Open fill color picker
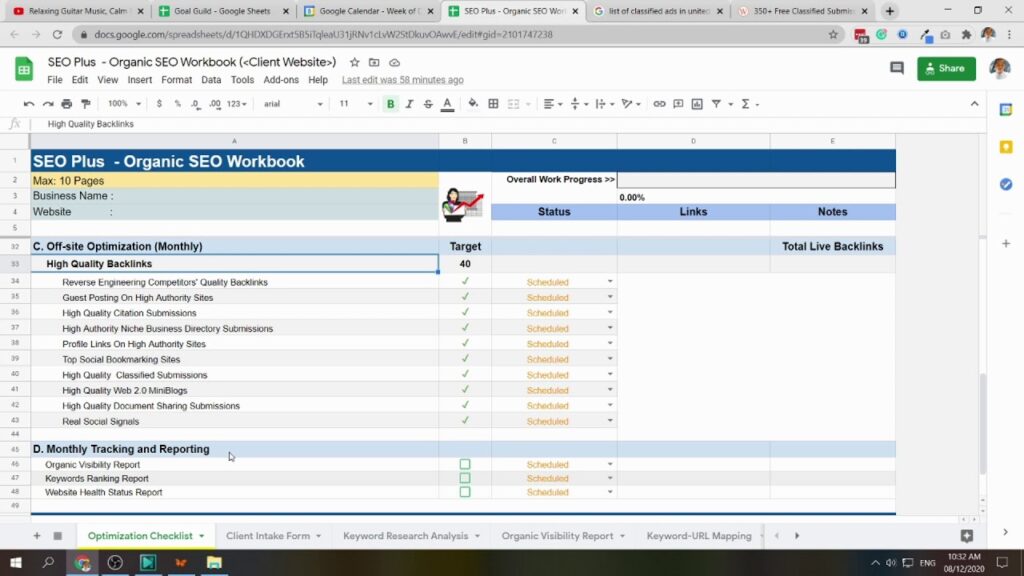This screenshot has width=1024, height=576. (473, 104)
